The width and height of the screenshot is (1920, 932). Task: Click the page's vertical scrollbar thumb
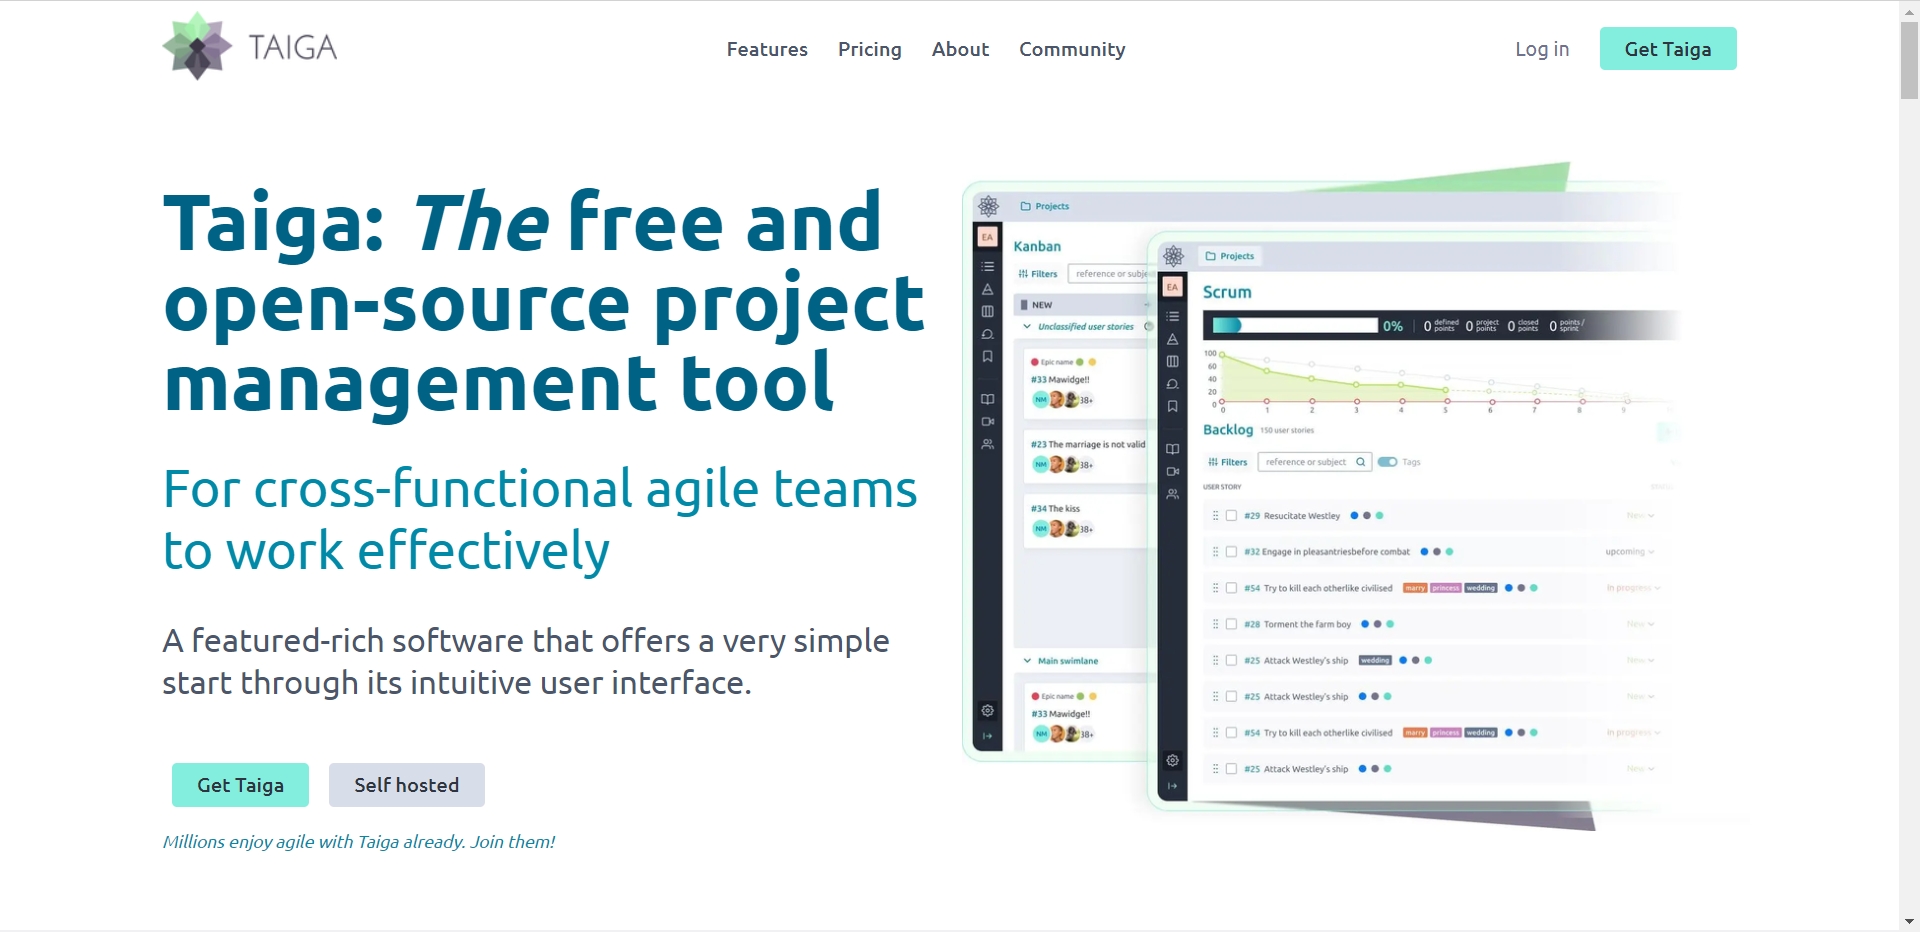1909,59
